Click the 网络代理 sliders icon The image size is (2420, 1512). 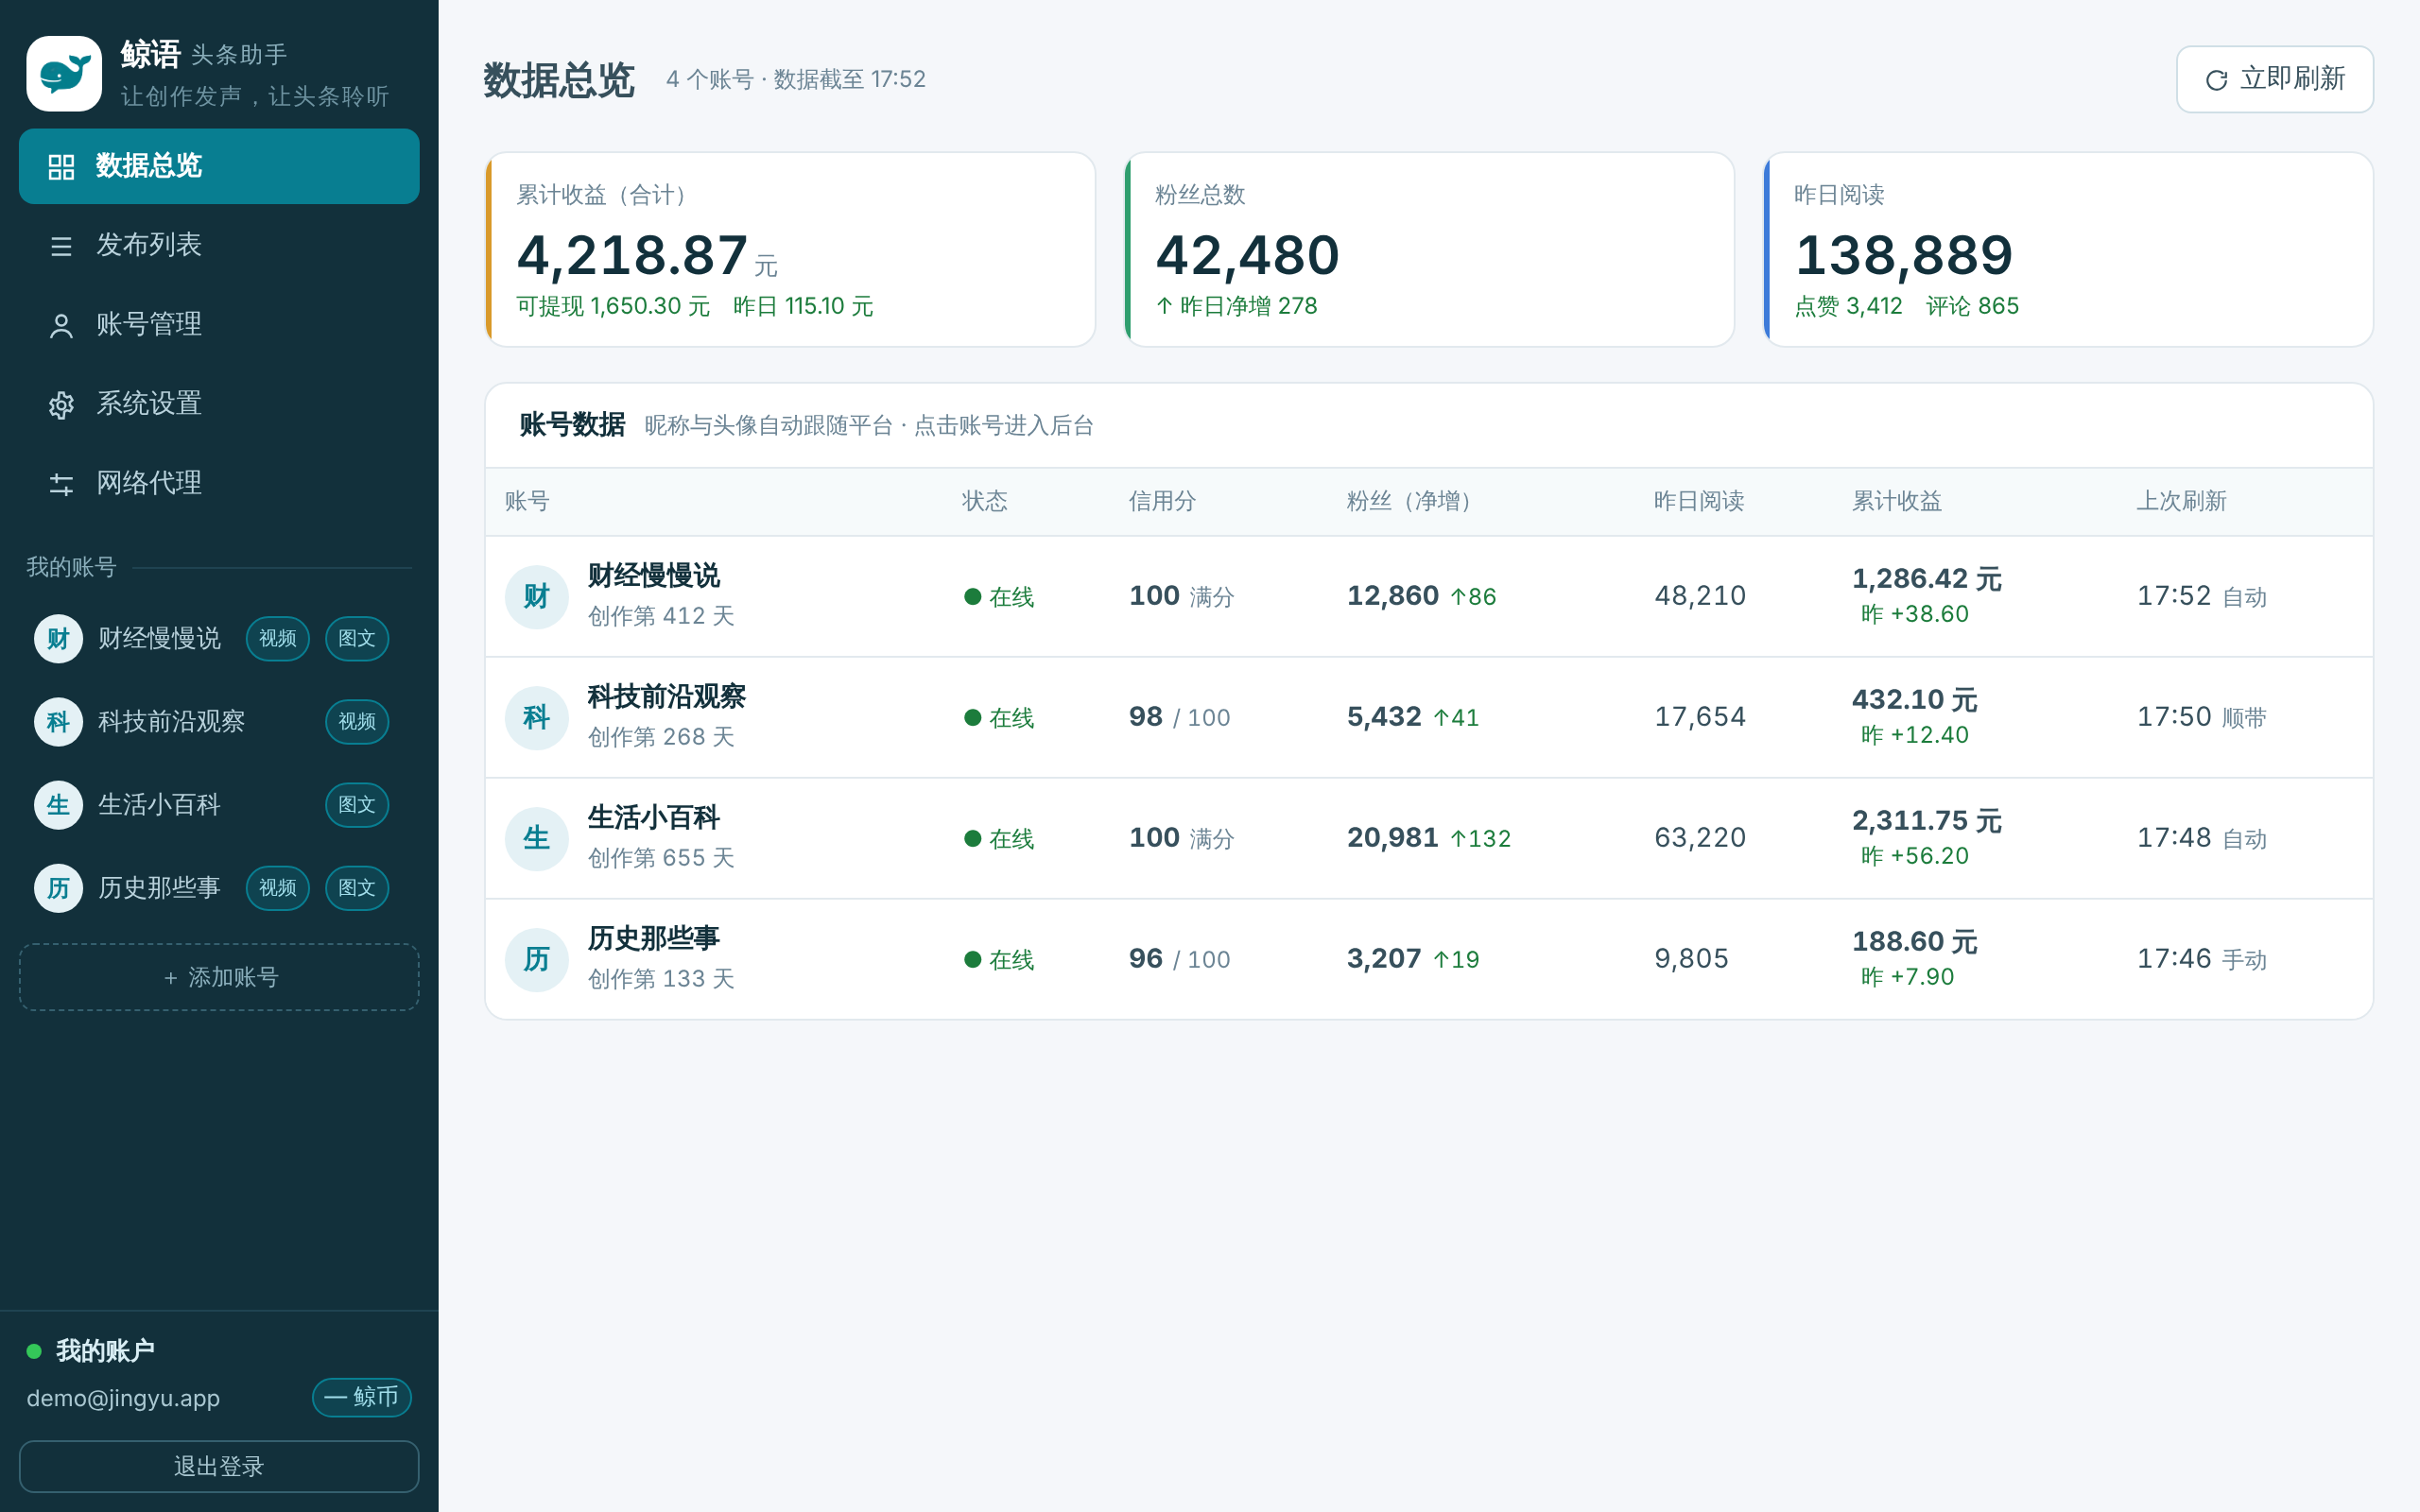[61, 484]
